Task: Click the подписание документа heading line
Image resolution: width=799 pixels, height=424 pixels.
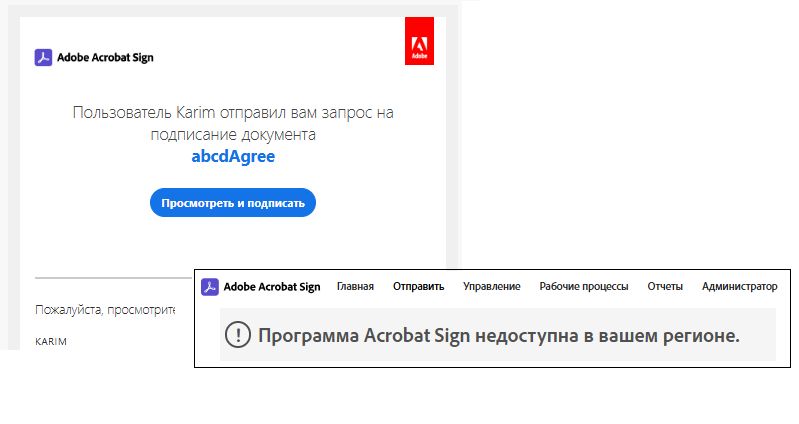Action: (x=233, y=134)
